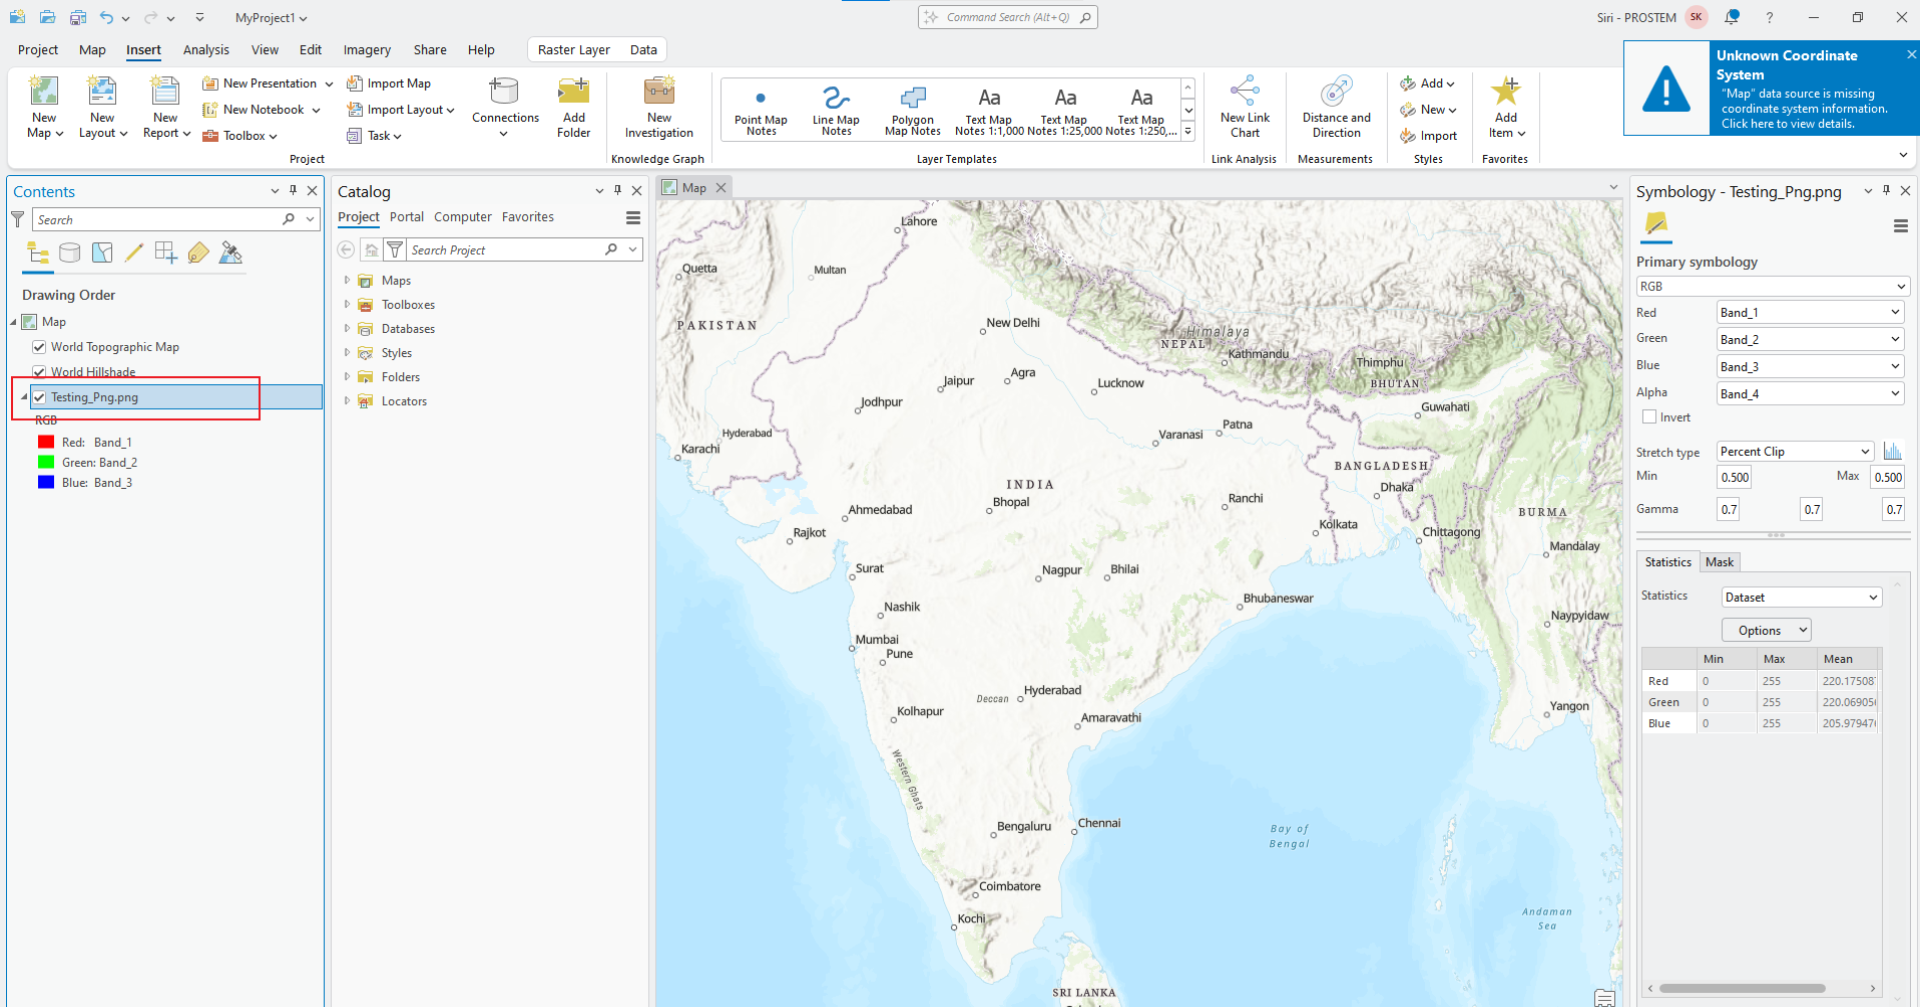Open the Insert ribbon tab
The width and height of the screenshot is (1920, 1007).
click(x=143, y=50)
